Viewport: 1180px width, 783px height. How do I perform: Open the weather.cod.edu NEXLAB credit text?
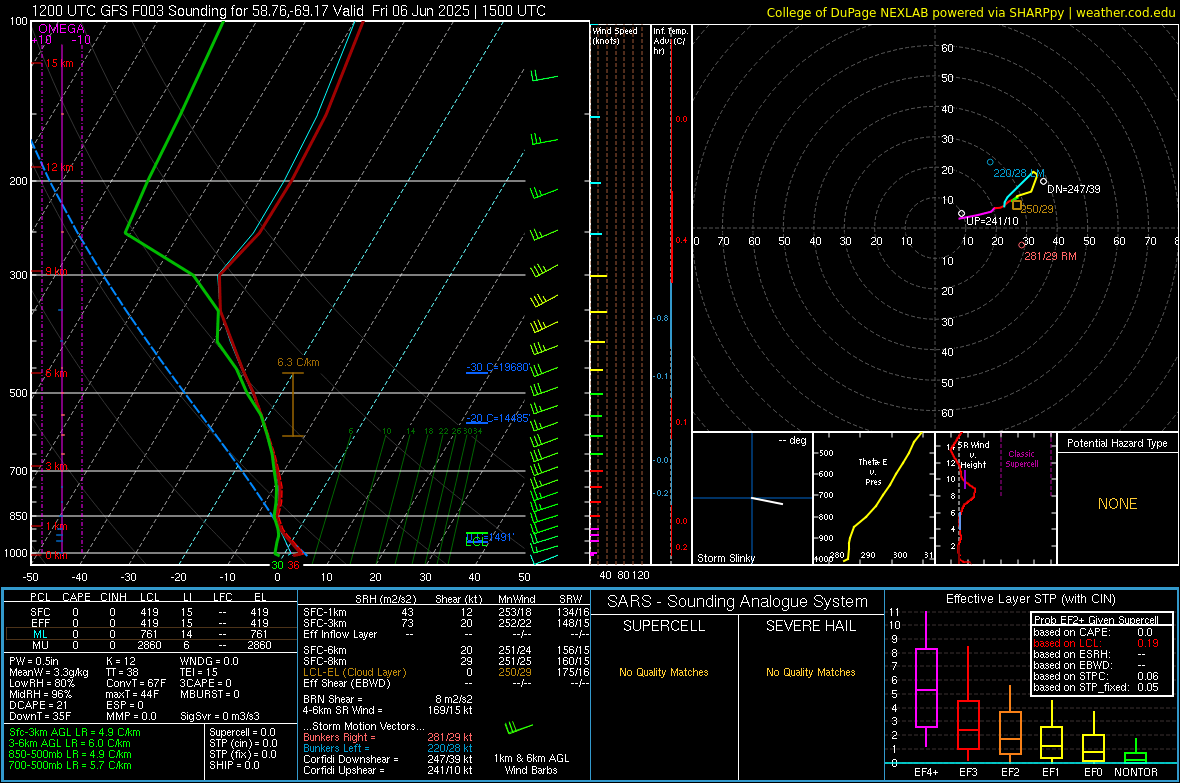click(x=970, y=12)
